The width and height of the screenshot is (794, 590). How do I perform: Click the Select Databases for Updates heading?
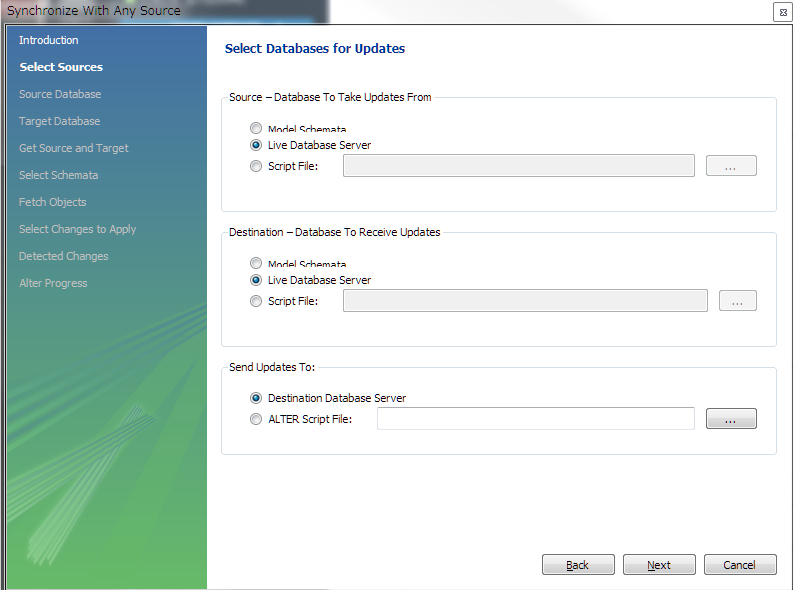pos(315,49)
